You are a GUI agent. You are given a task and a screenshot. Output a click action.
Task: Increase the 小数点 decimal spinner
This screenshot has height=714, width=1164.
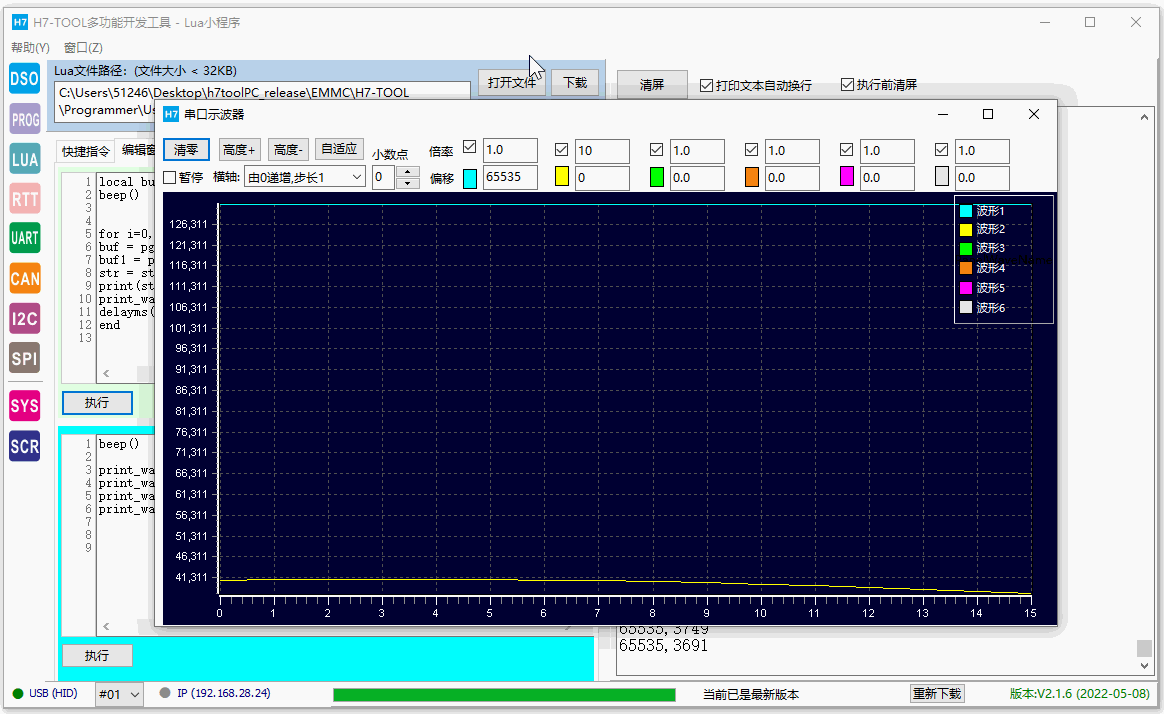coord(408,171)
